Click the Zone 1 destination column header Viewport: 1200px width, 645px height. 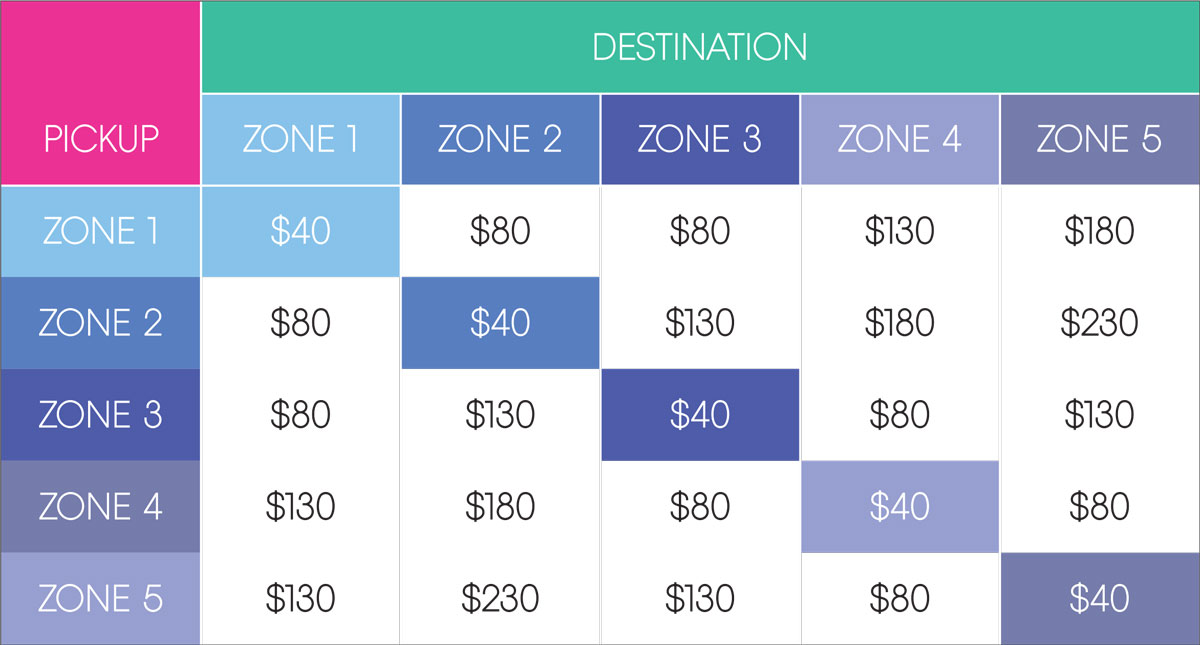click(300, 140)
